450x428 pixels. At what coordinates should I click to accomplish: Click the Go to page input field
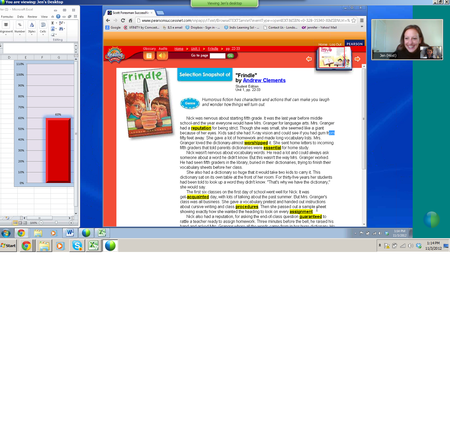pyautogui.click(x=218, y=56)
